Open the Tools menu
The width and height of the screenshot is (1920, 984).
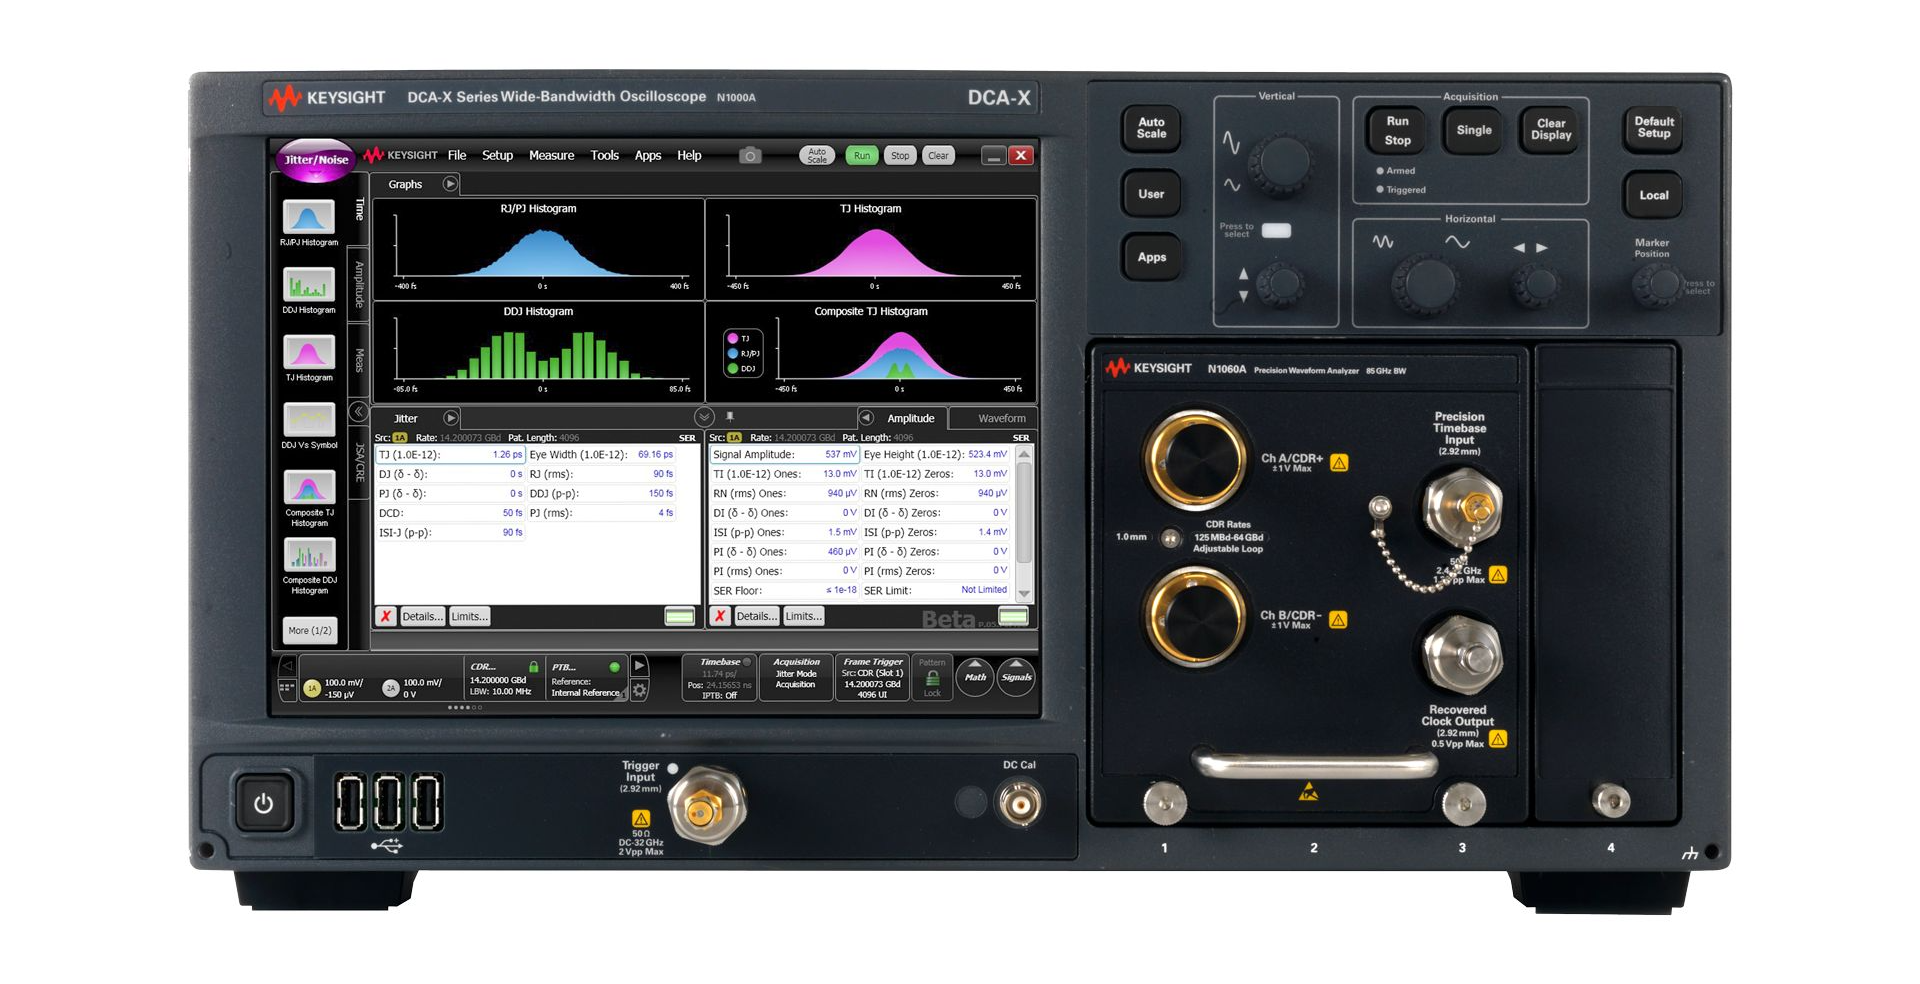point(605,155)
